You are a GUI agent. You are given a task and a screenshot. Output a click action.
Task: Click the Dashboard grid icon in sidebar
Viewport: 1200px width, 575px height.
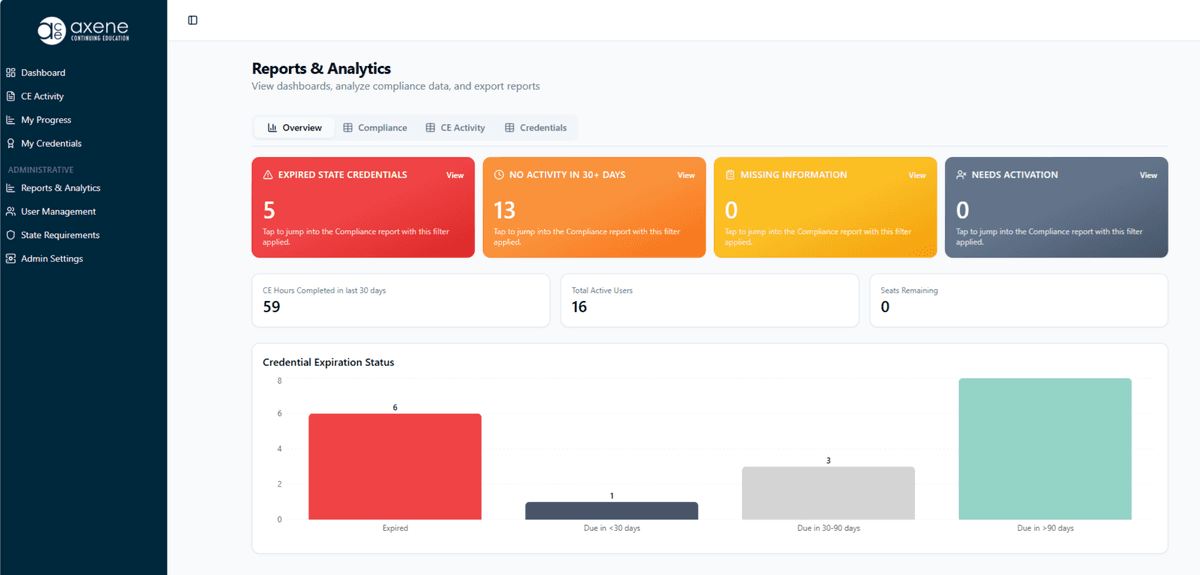pyautogui.click(x=10, y=73)
